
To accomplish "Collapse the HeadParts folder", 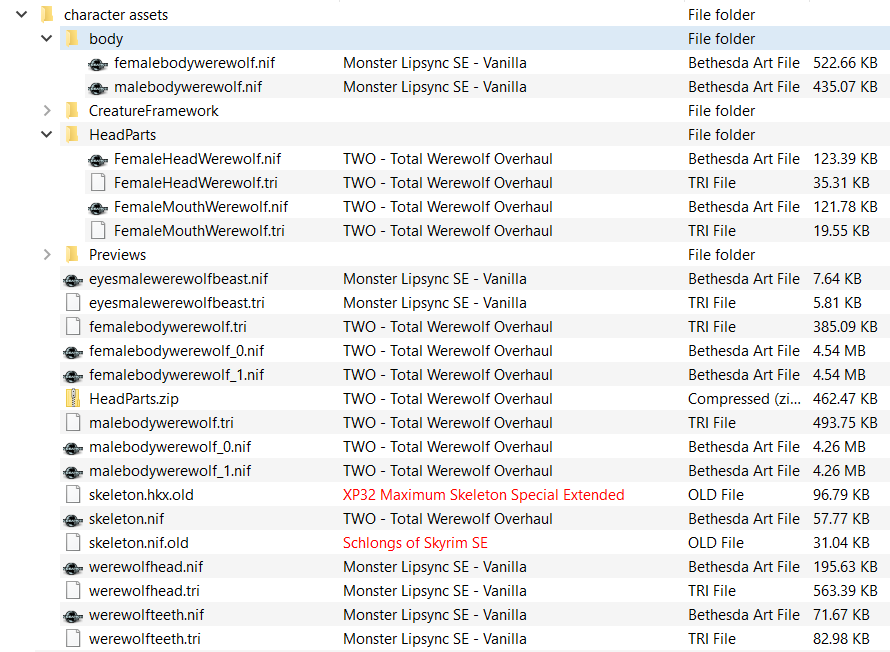I will coord(47,134).
